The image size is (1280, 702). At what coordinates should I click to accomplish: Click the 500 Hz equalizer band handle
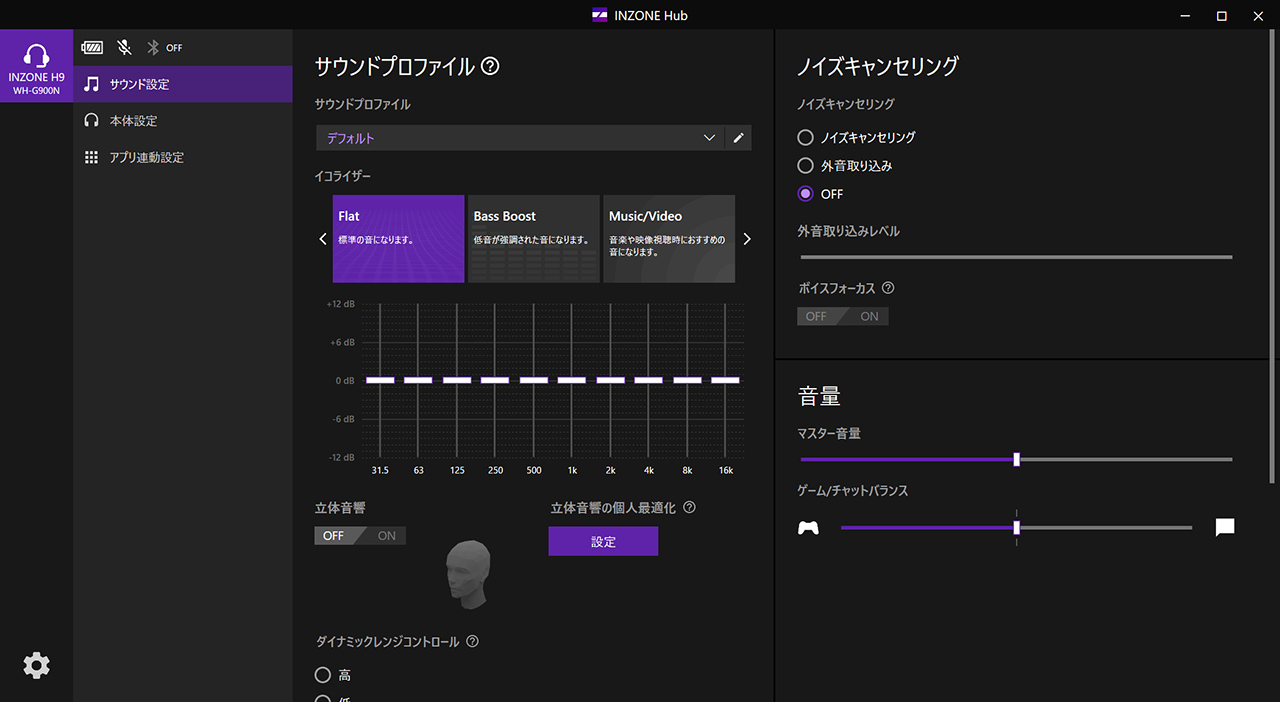click(x=534, y=380)
